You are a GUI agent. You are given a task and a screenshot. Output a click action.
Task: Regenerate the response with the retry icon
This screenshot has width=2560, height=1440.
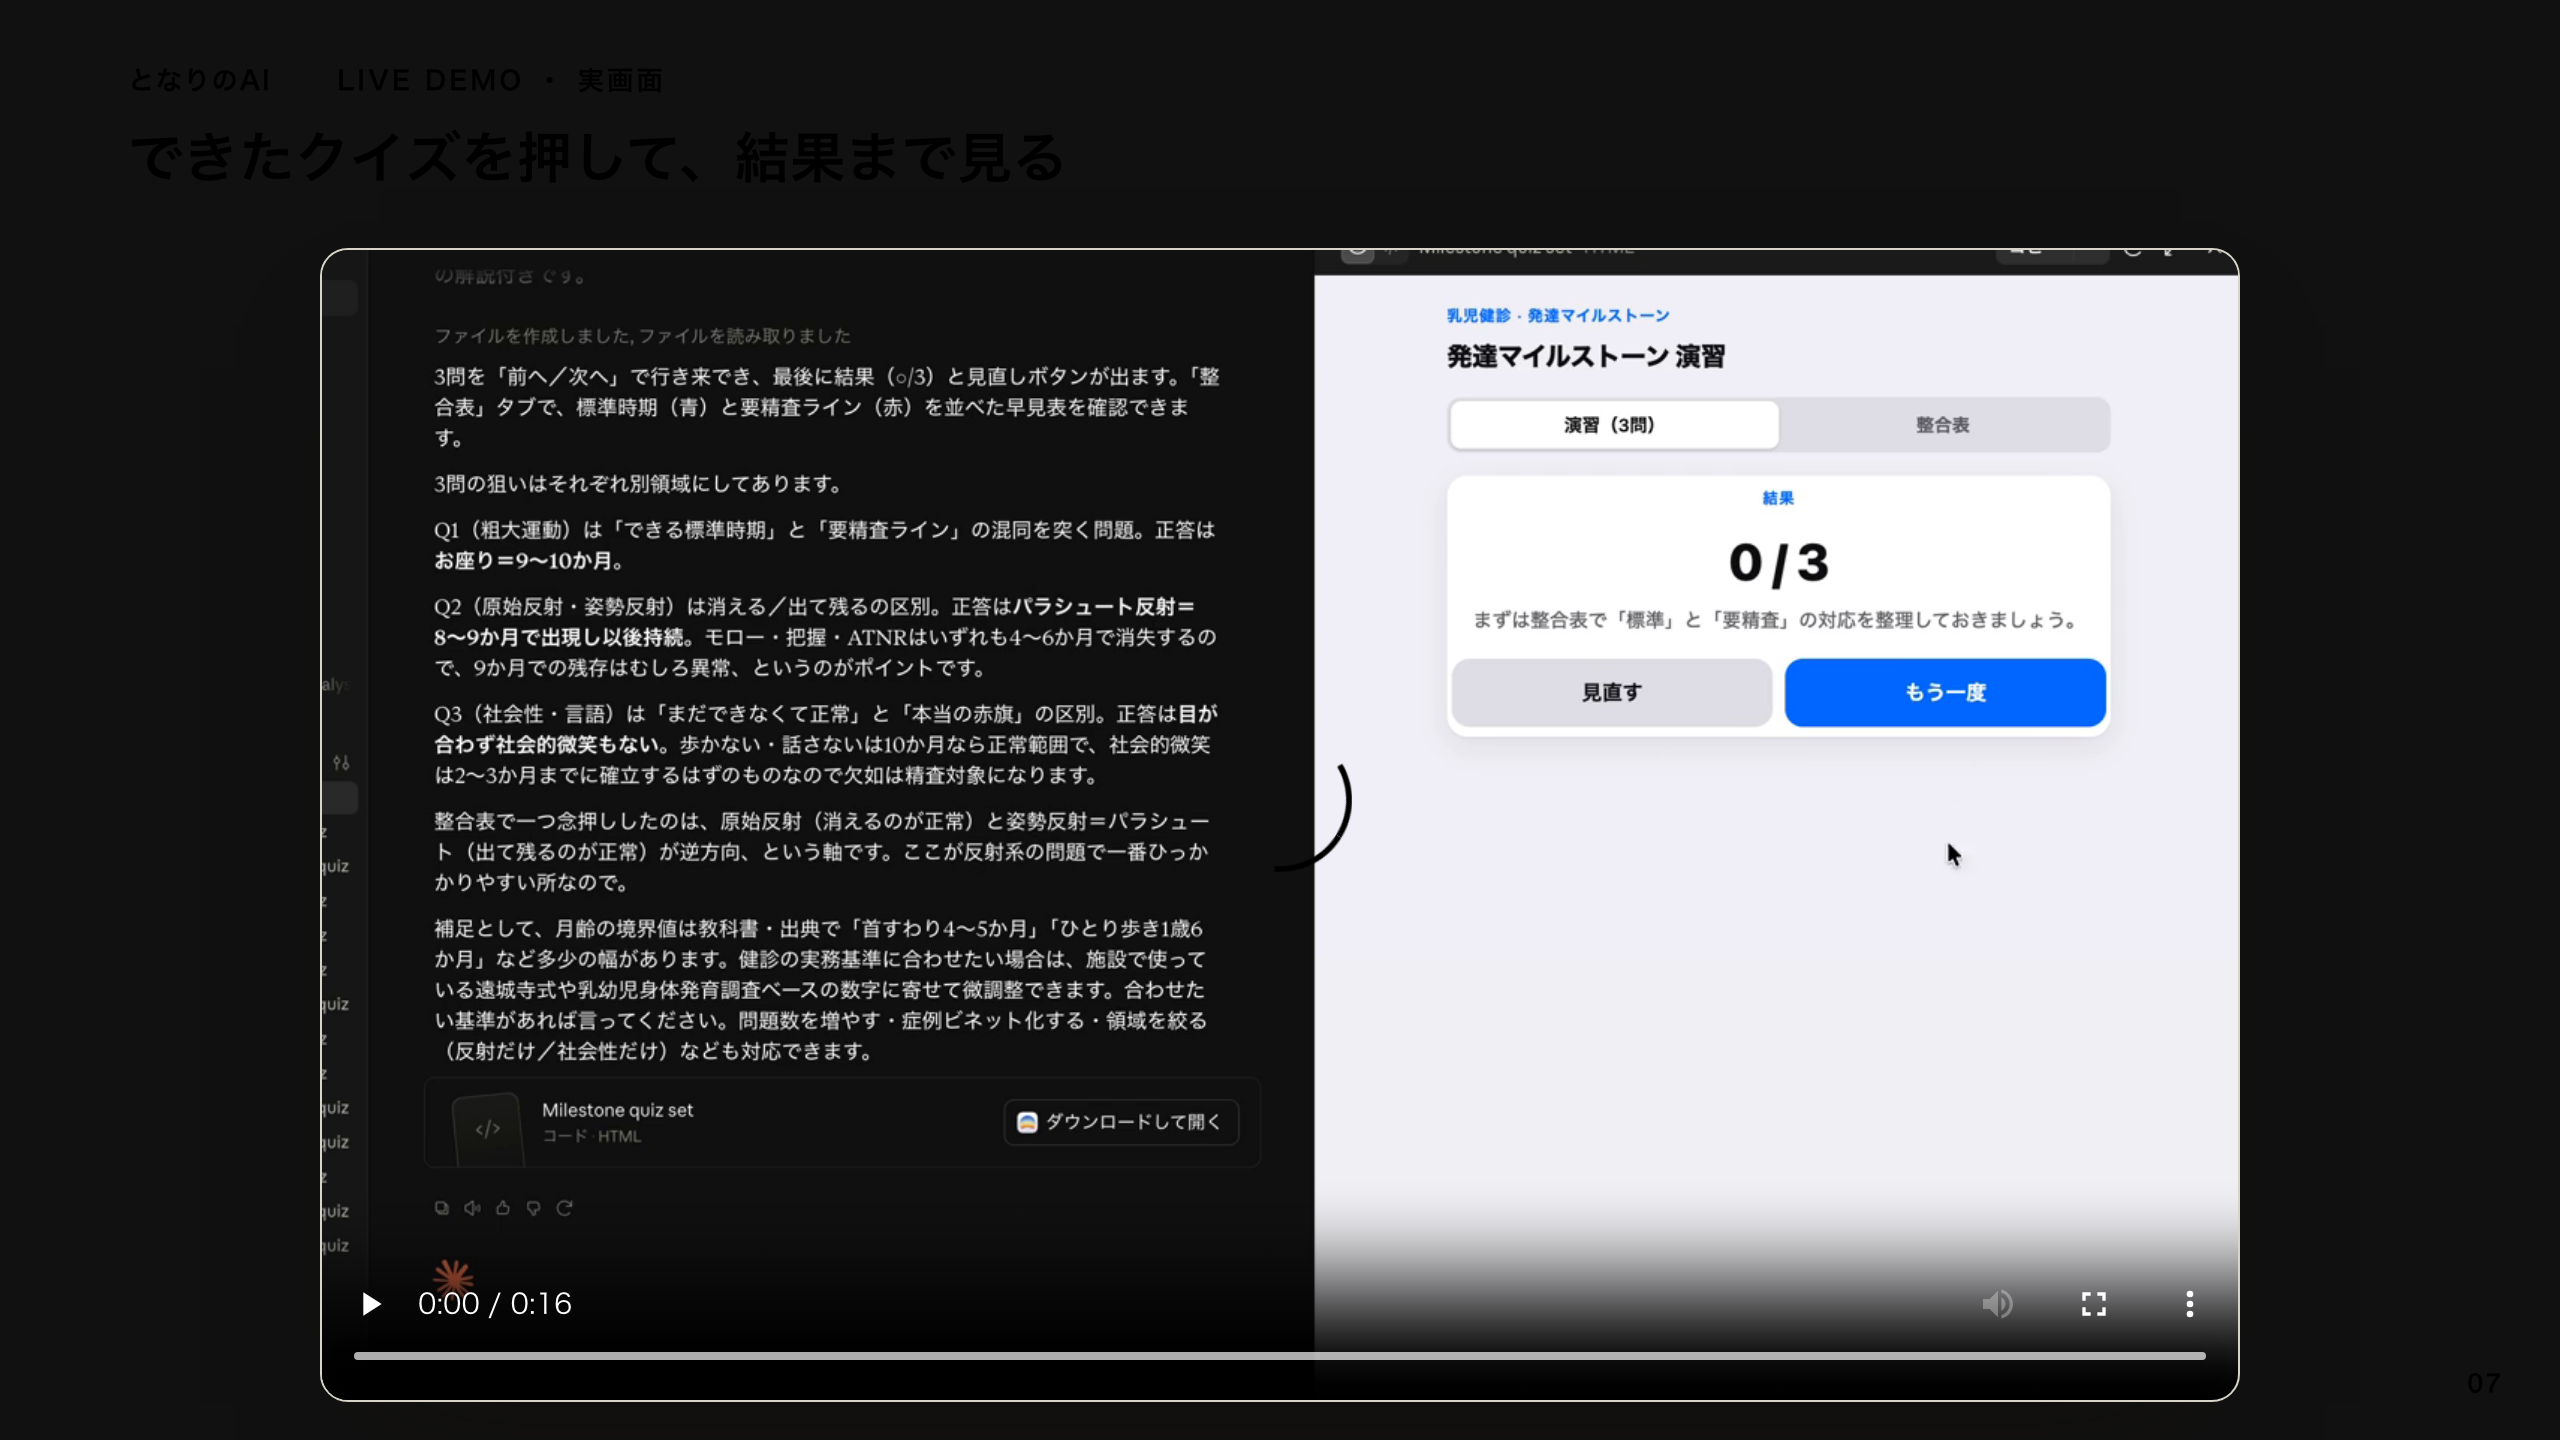pos(564,1208)
